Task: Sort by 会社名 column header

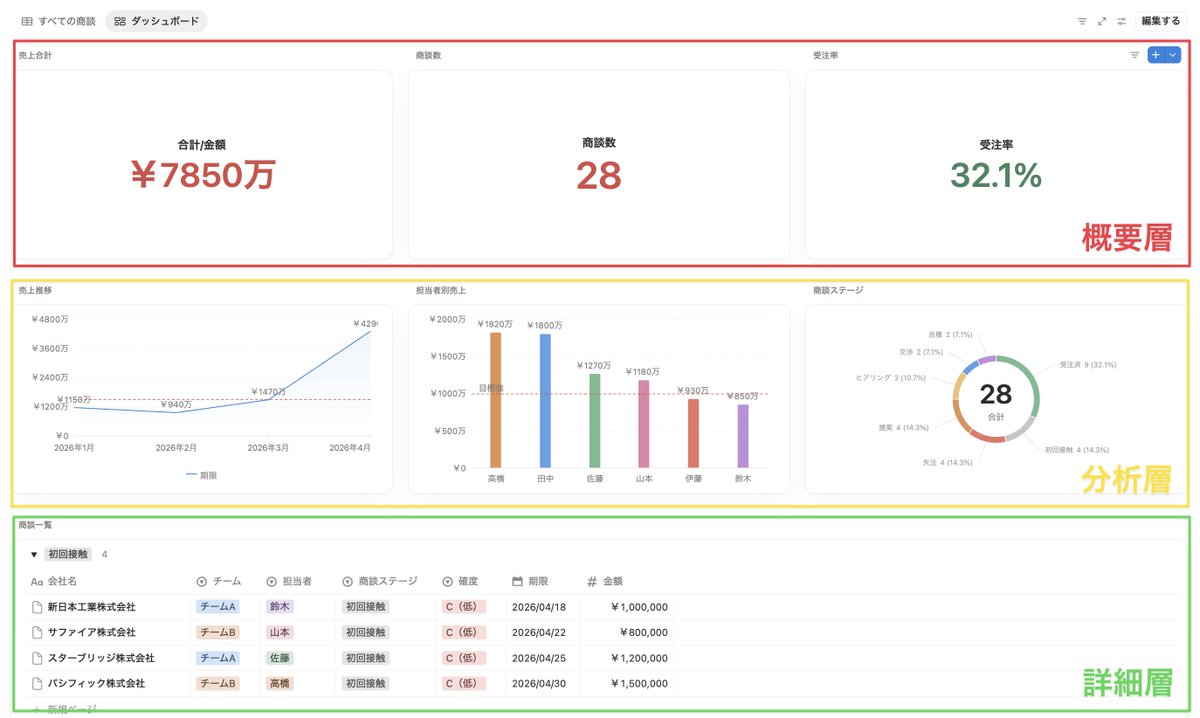Action: click(x=54, y=581)
